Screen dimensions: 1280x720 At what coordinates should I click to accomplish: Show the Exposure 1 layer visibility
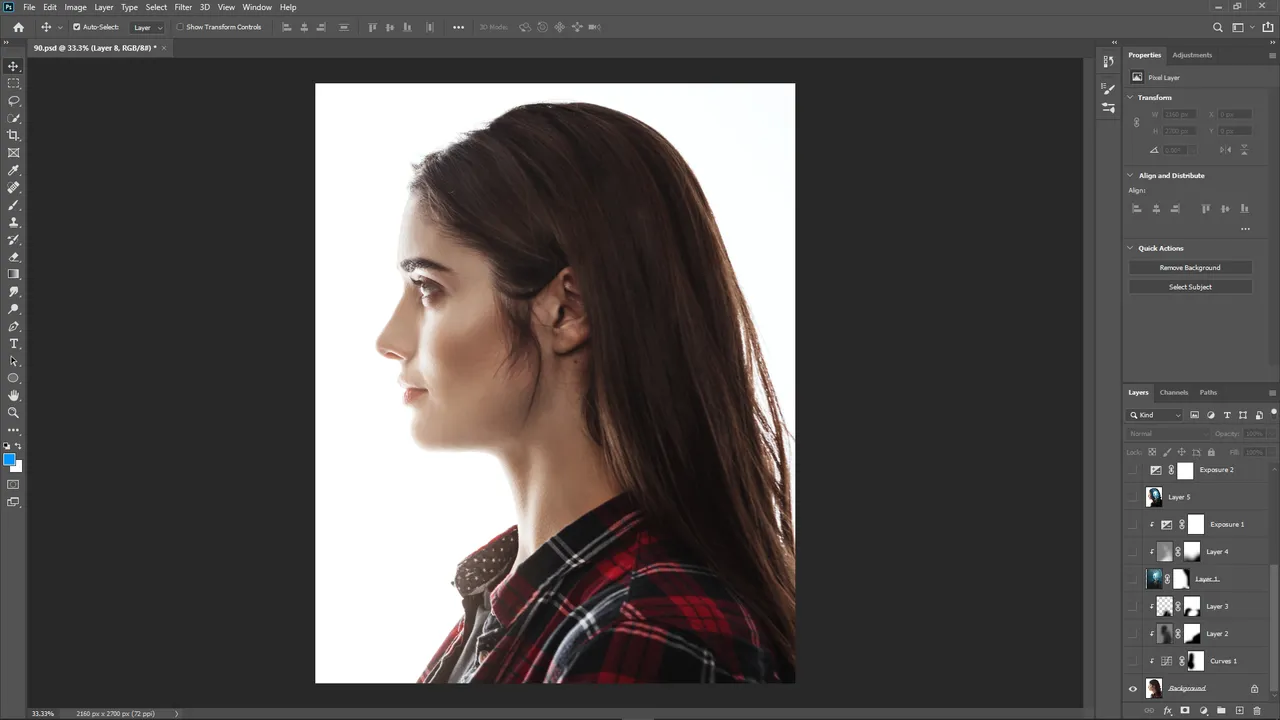click(x=1133, y=524)
